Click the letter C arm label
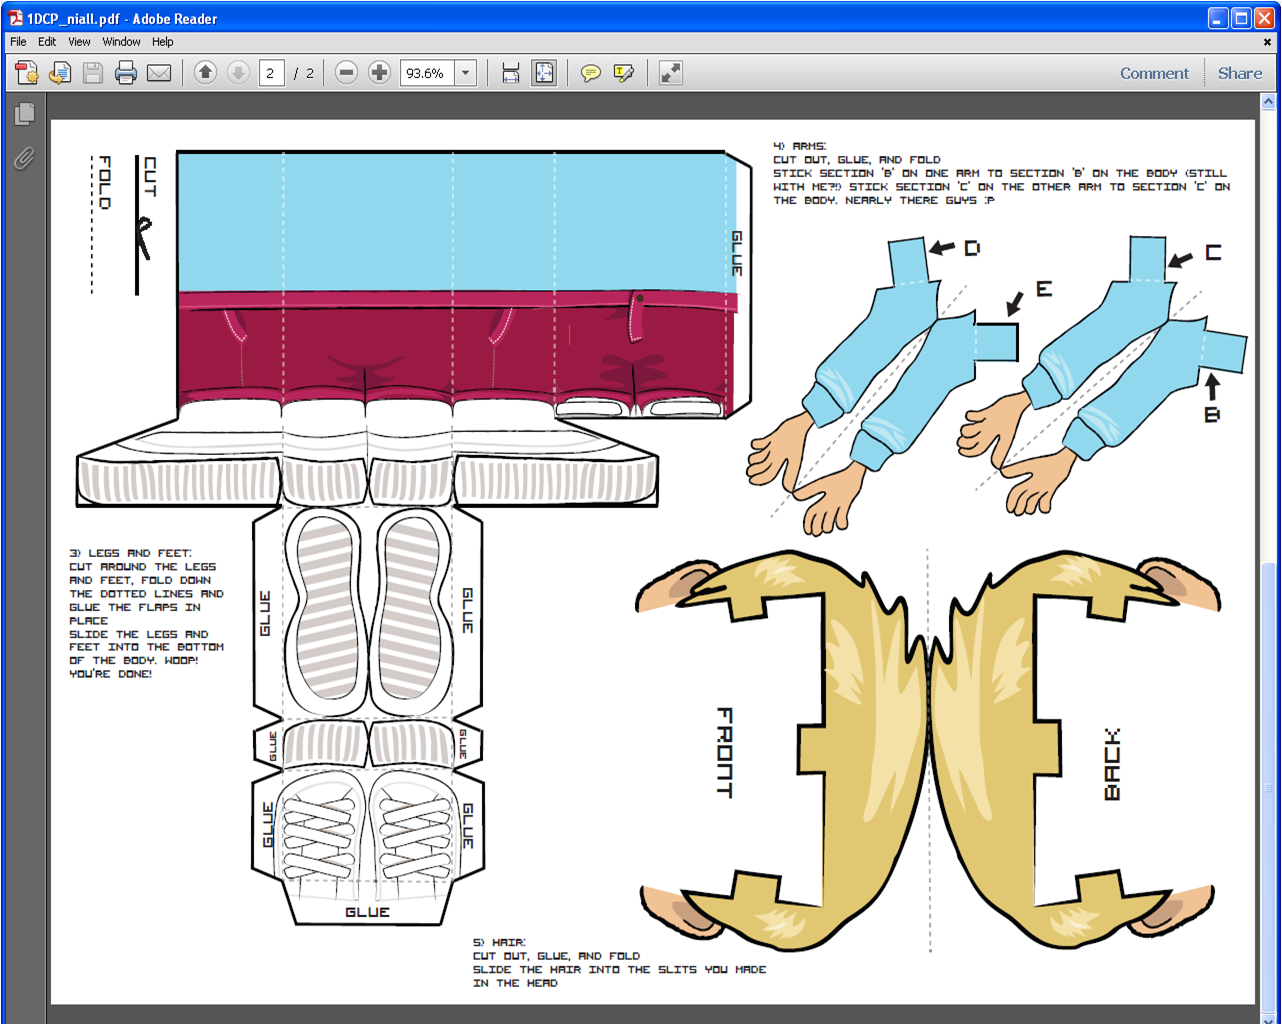The height and width of the screenshot is (1025, 1282). [1213, 252]
